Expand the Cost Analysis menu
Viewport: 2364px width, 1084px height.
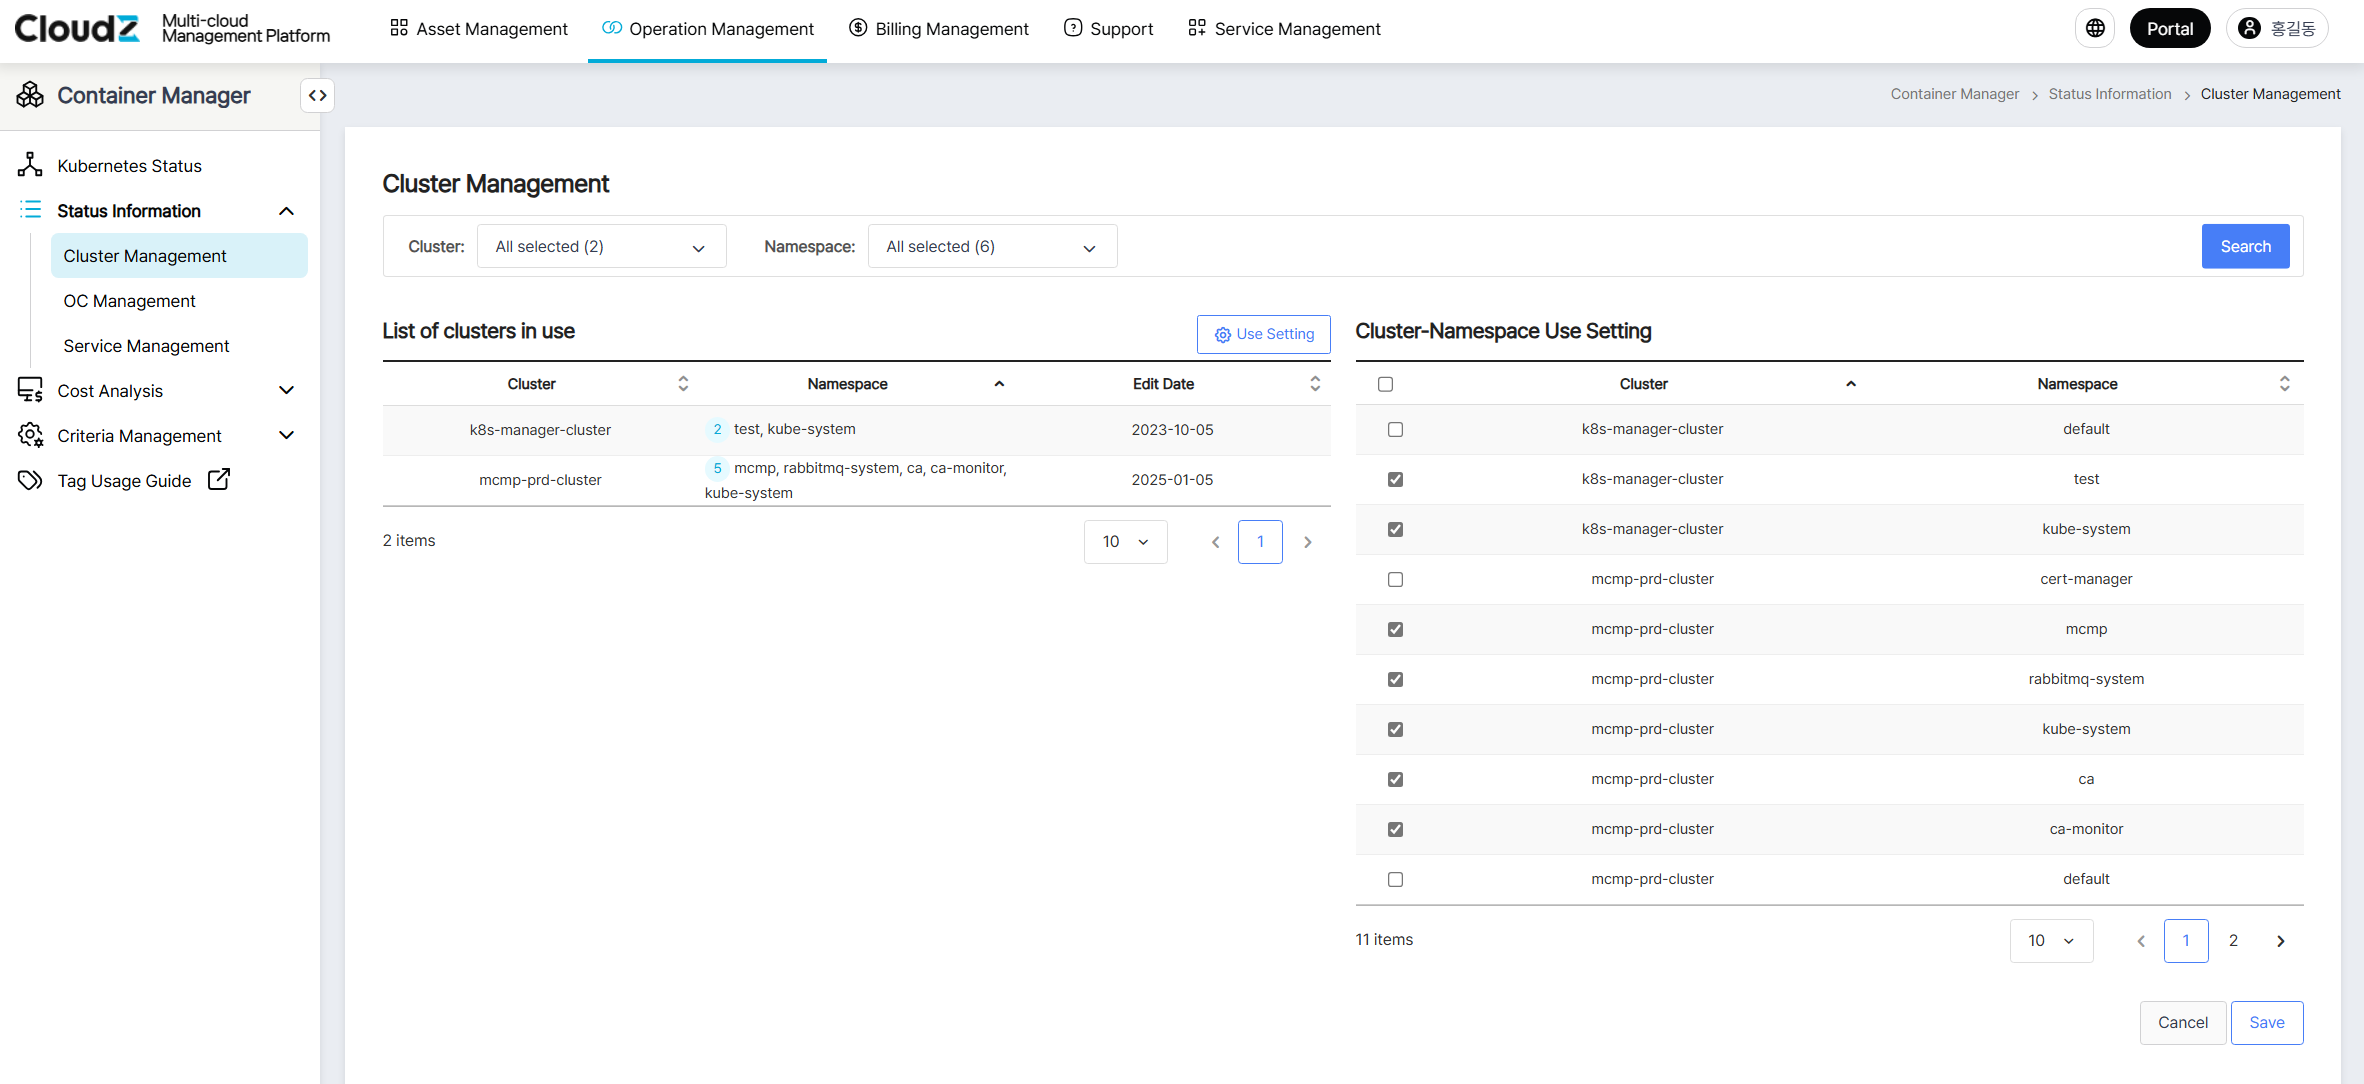[286, 391]
